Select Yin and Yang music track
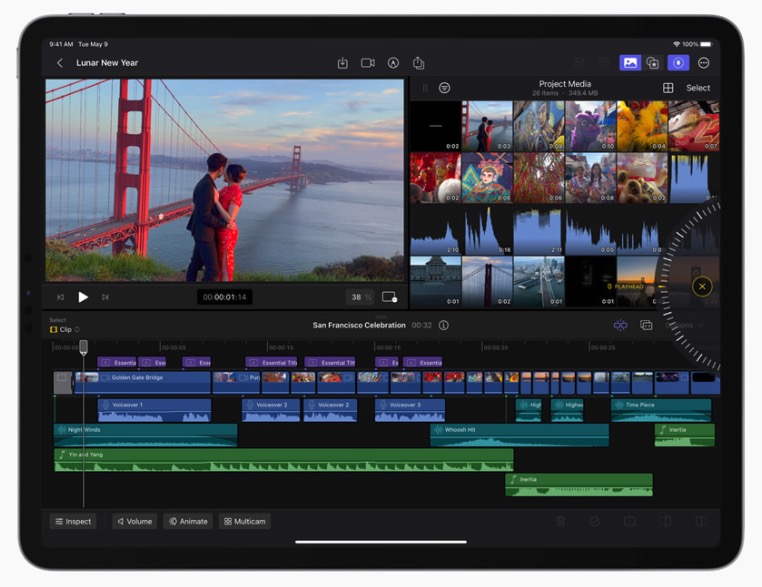762x587 pixels. (284, 460)
